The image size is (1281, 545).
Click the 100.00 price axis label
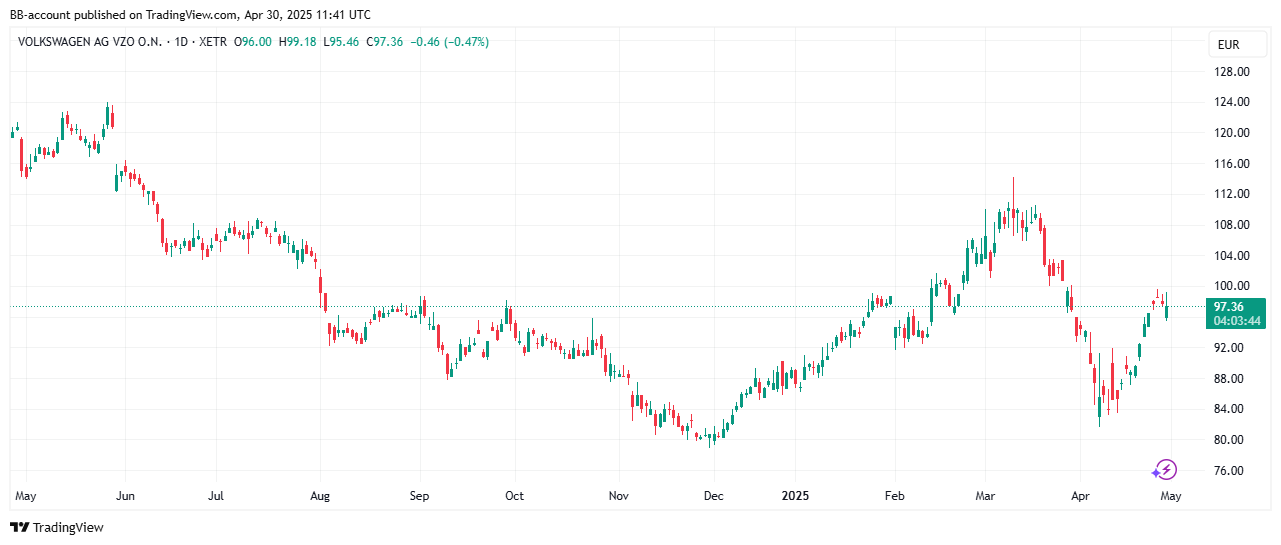[1232, 286]
